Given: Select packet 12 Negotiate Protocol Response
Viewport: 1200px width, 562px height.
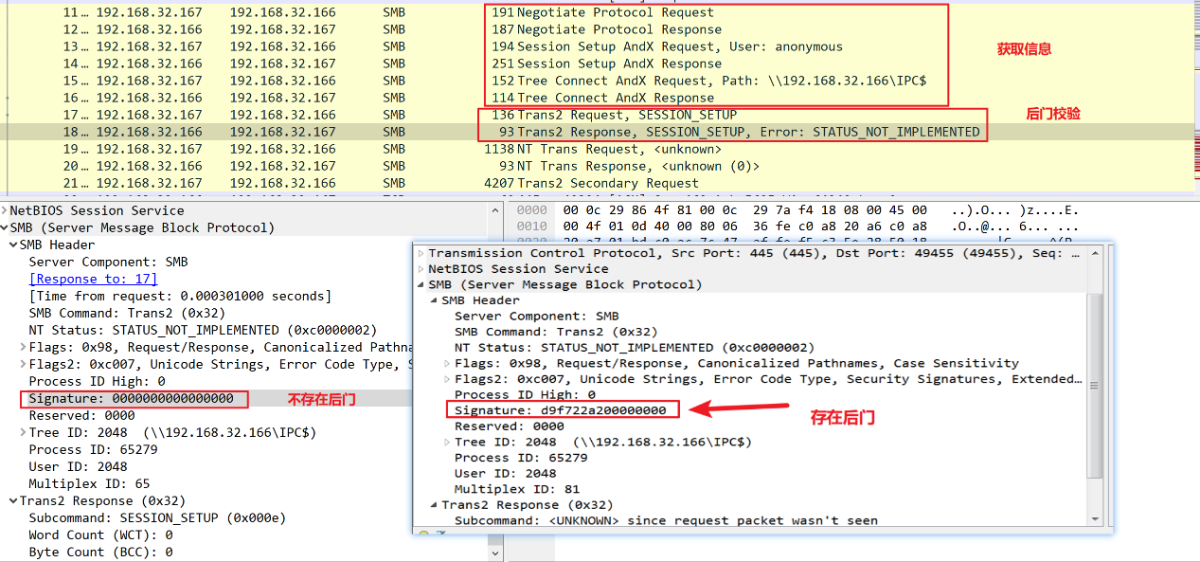Looking at the screenshot, I should [x=600, y=30].
